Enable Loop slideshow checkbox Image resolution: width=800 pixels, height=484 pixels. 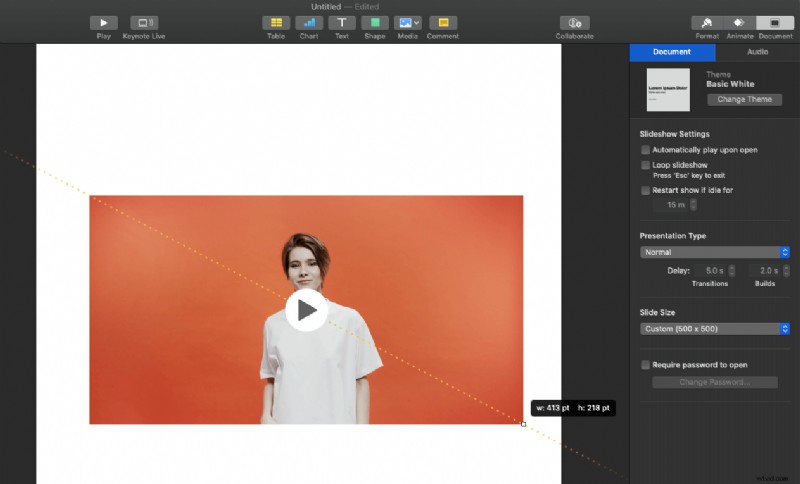point(645,165)
